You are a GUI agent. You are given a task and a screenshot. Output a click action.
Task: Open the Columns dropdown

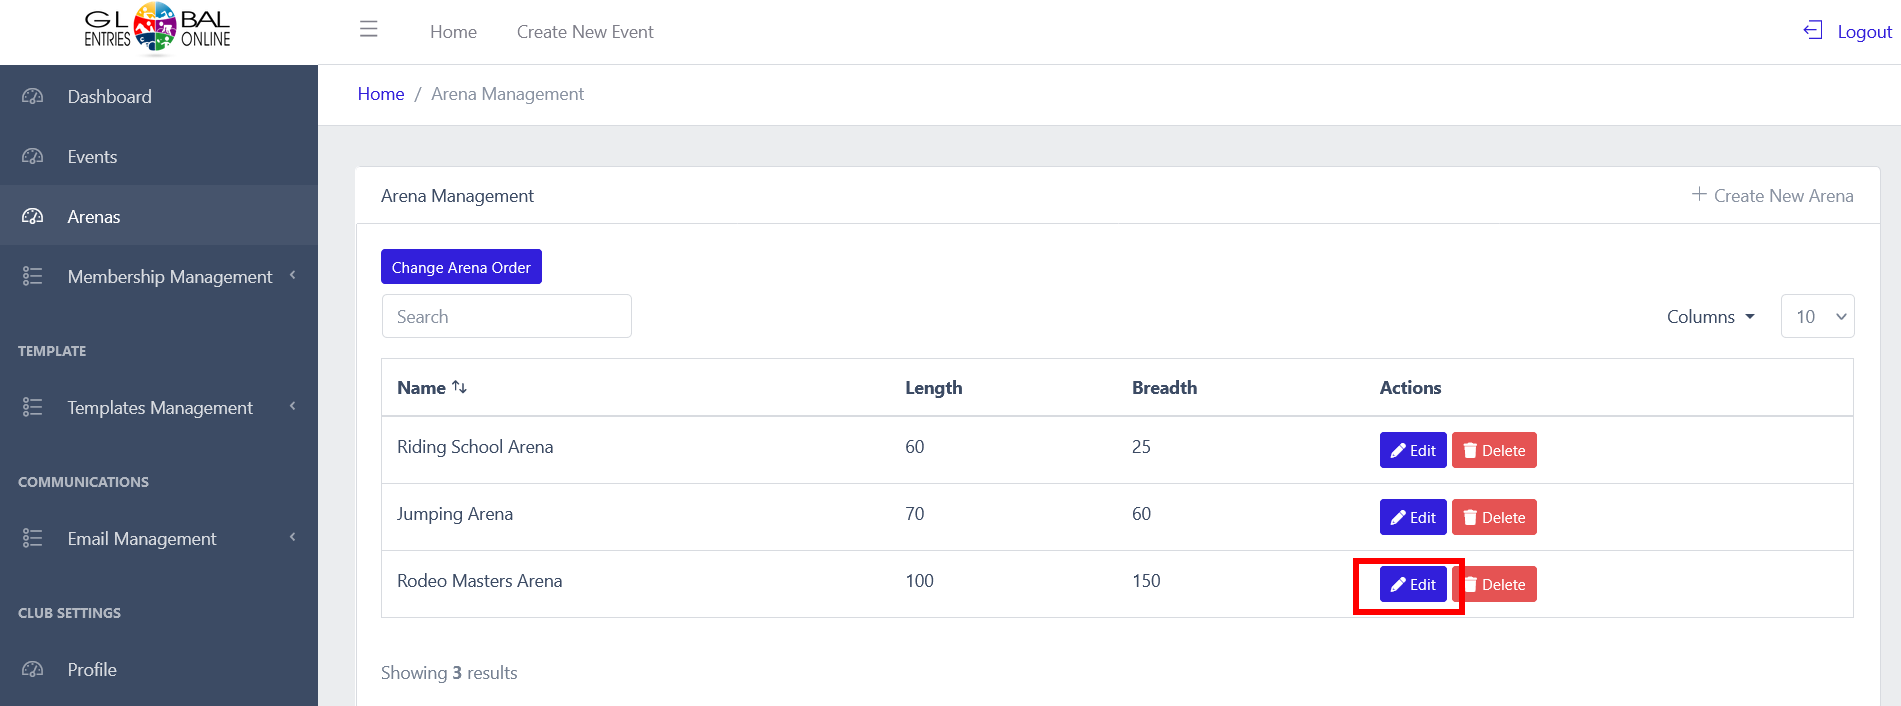pyautogui.click(x=1710, y=317)
